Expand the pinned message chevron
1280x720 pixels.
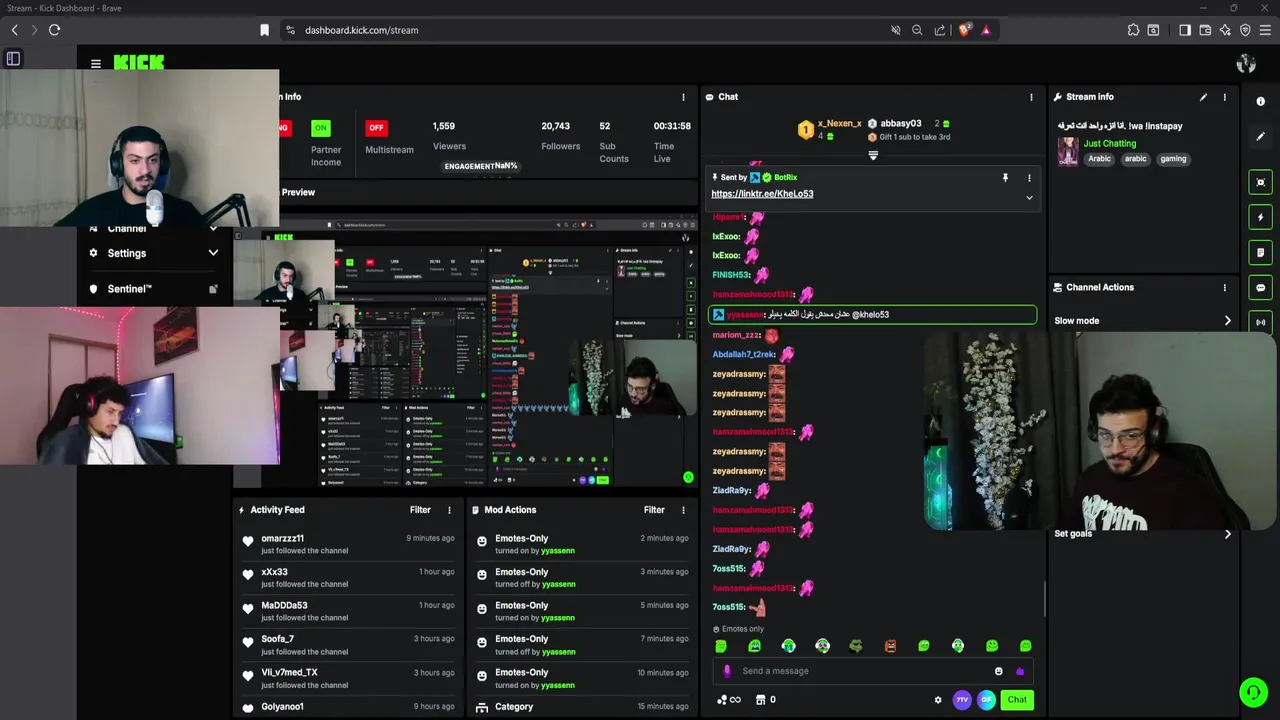[x=1029, y=197]
